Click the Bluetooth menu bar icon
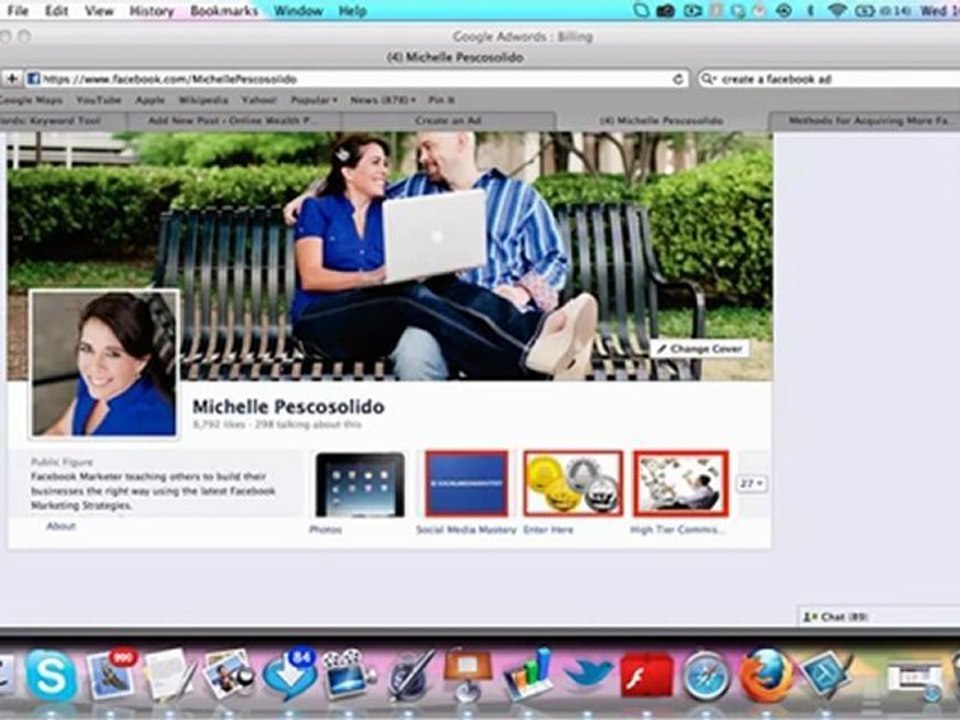960x720 pixels. click(810, 10)
